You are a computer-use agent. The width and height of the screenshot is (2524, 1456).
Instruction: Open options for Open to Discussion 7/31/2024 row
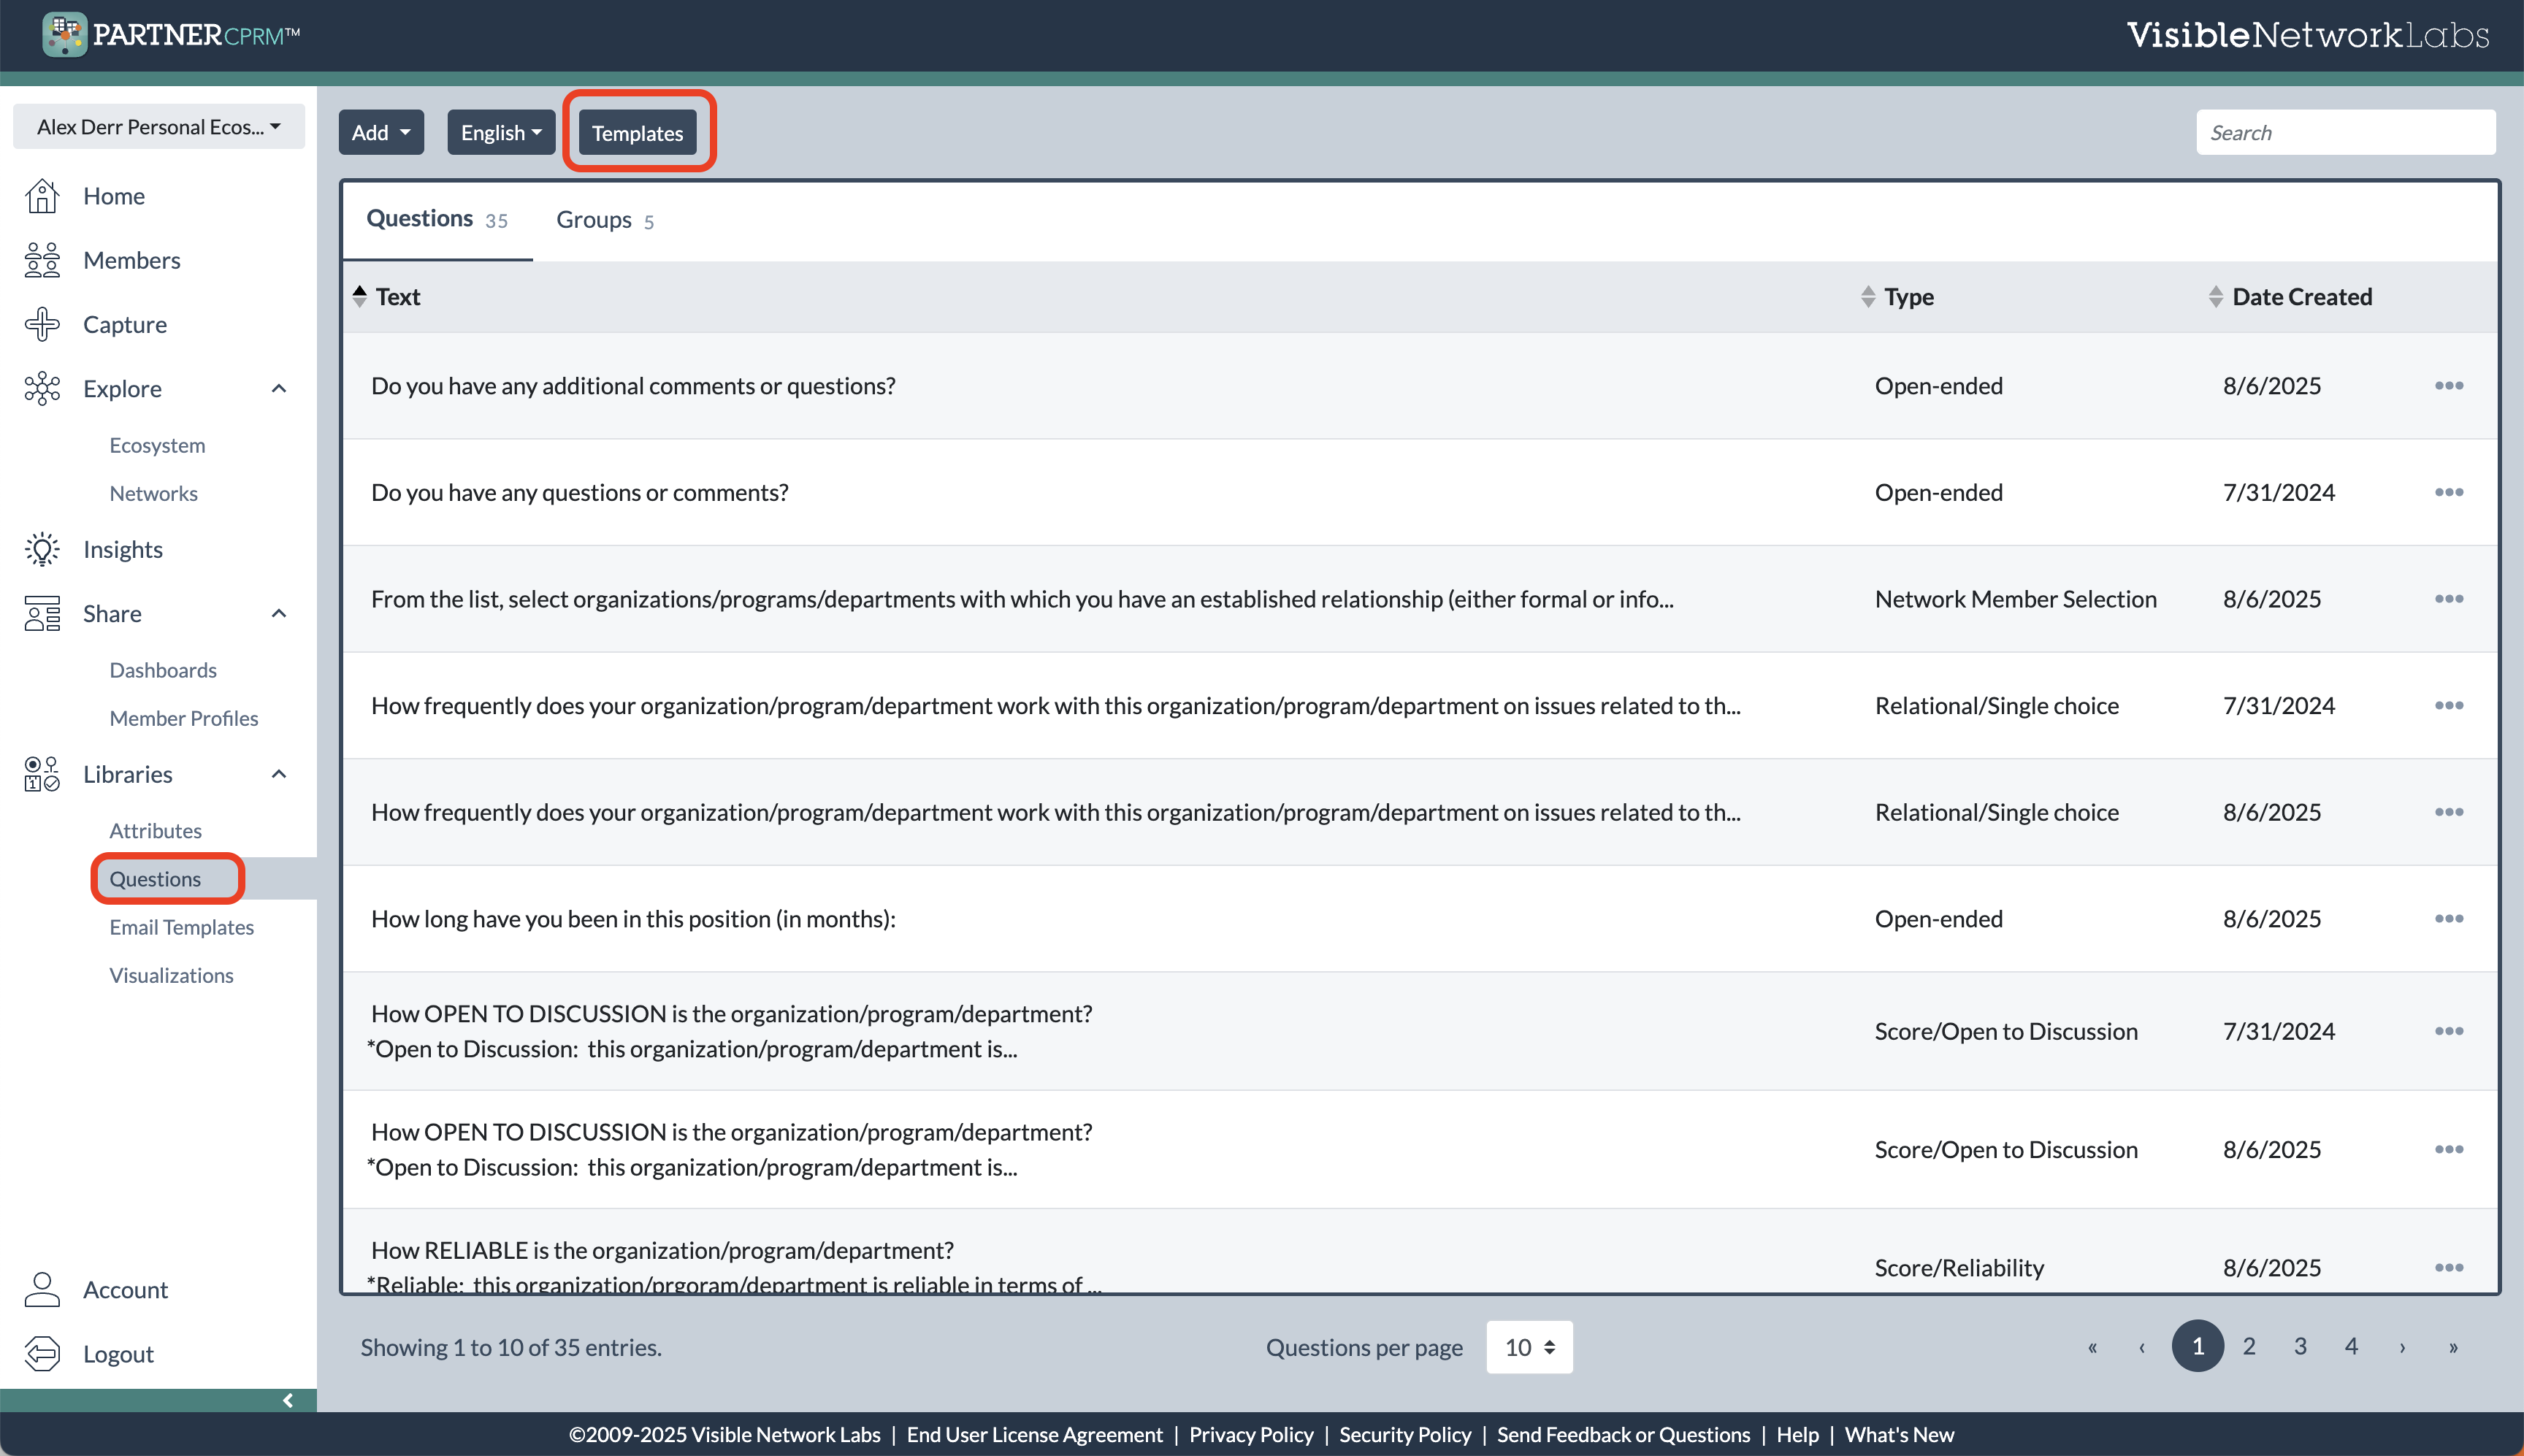click(x=2448, y=1031)
